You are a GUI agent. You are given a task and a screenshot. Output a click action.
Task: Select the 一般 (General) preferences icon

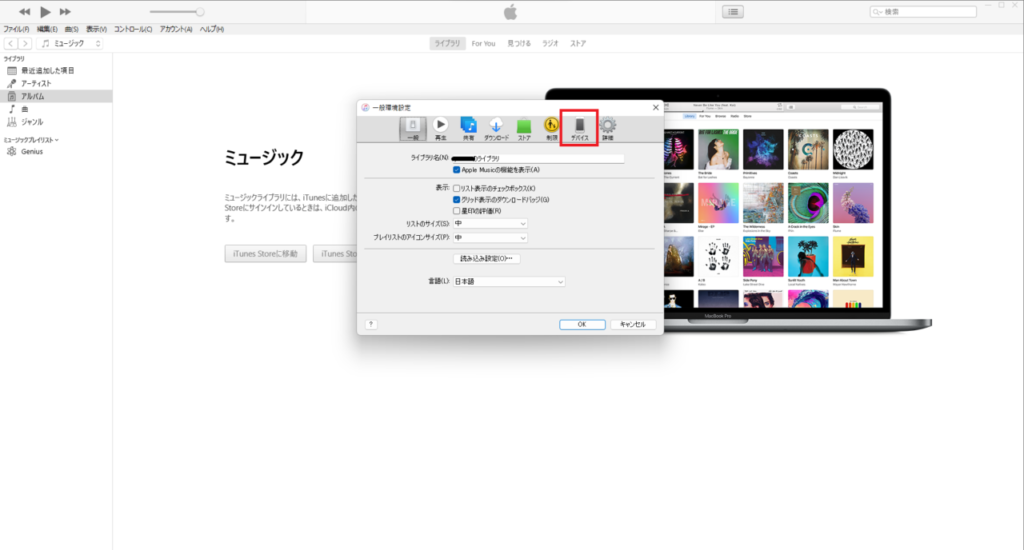click(x=413, y=129)
